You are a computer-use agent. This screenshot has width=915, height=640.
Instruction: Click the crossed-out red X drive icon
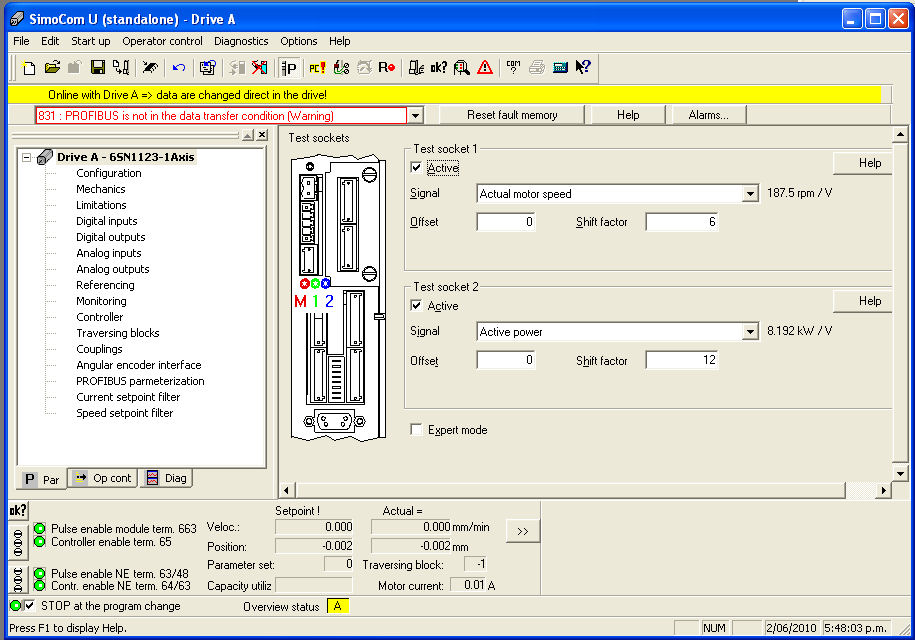point(260,68)
